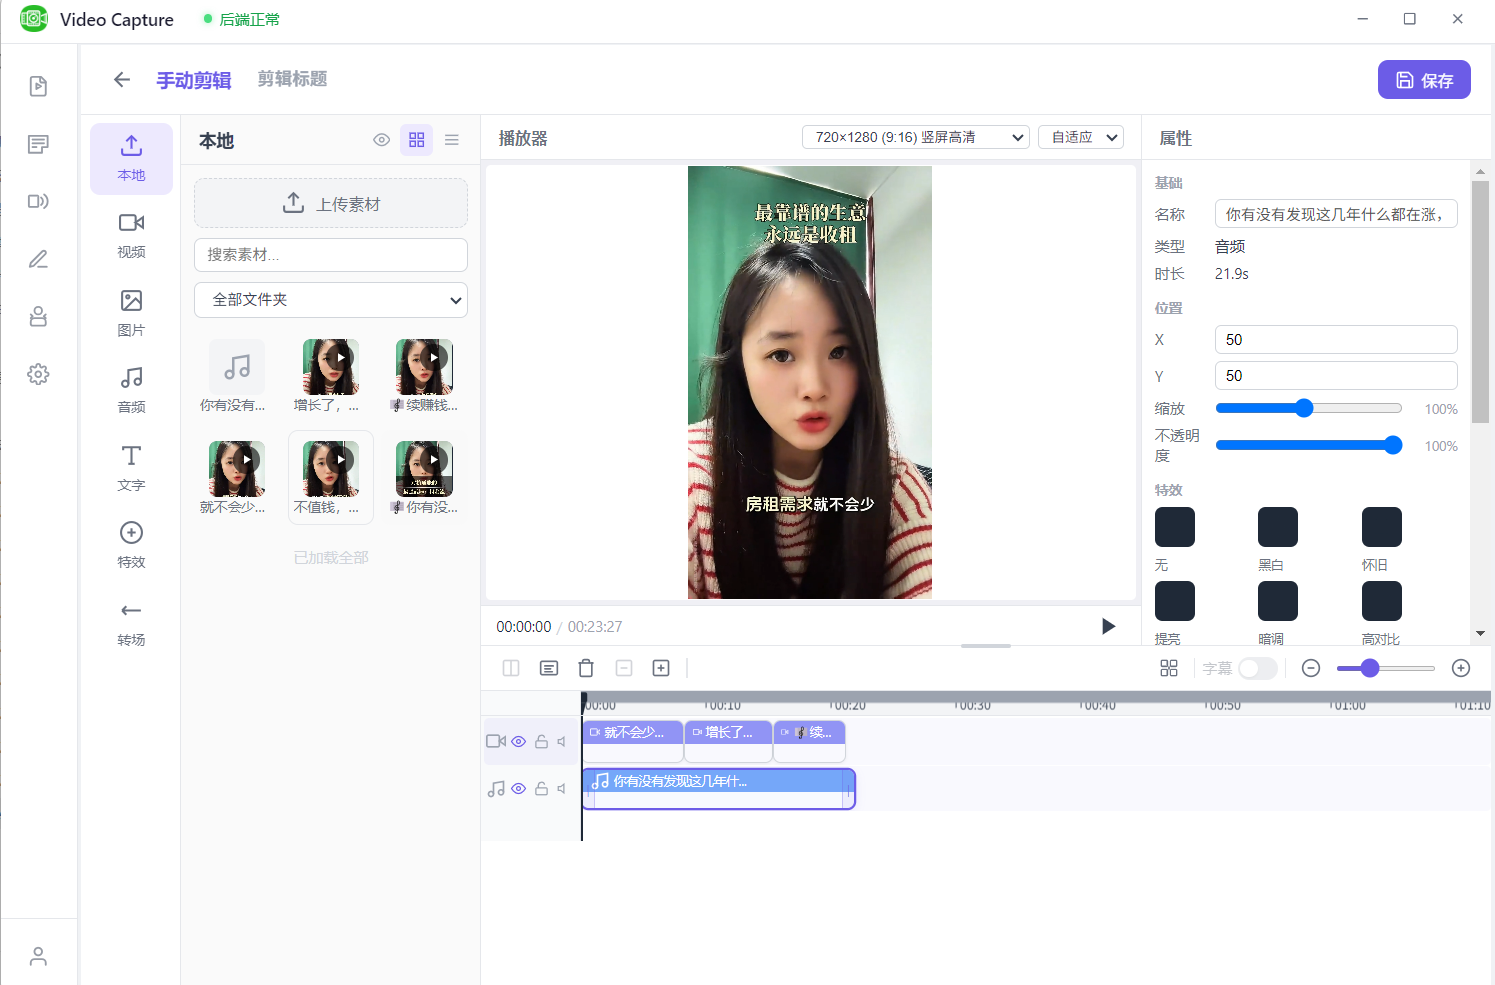Viewport: 1495px width, 985px height.
Task: Open the pencil edit icon in left sidebar
Action: click(38, 259)
